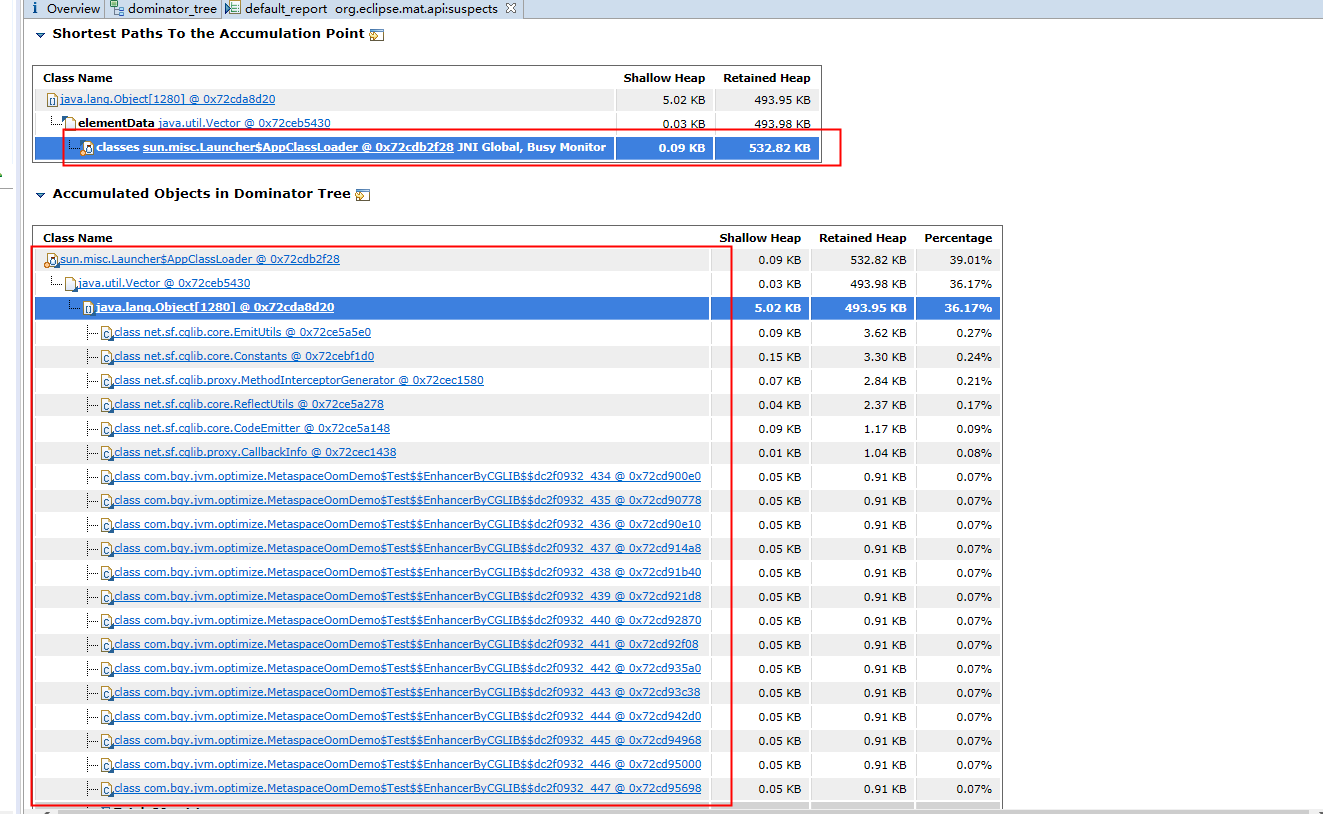The width and height of the screenshot is (1323, 814).
Task: Open EnhancerByCGLIB$$dc2f0932_443 class link
Action: coord(408,692)
